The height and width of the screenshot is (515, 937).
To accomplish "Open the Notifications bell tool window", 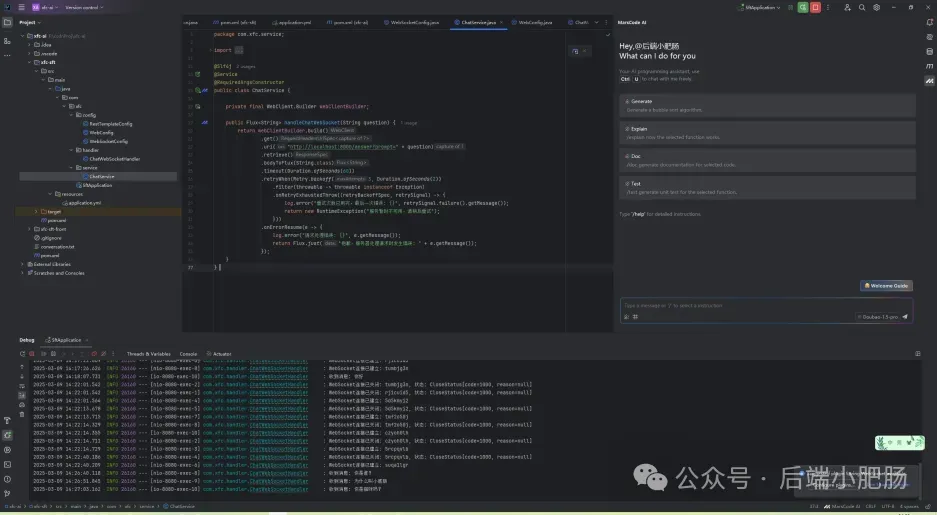I will (929, 22).
